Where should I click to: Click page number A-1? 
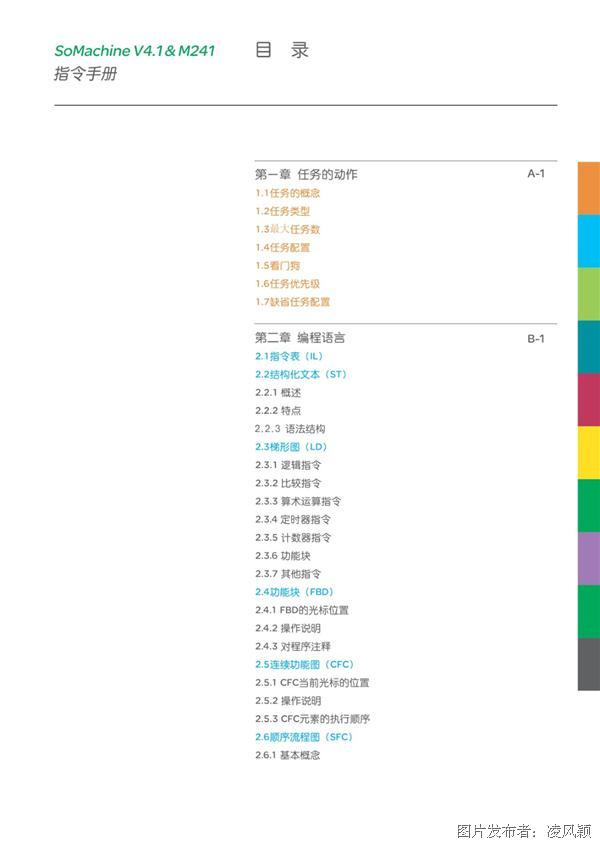(536, 174)
